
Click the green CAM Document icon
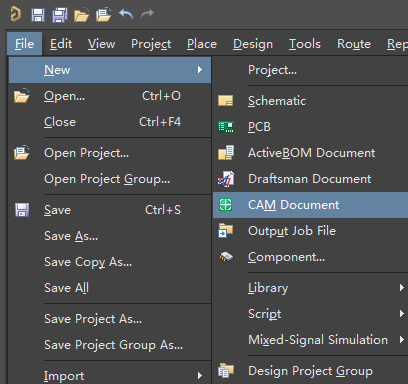pos(226,205)
